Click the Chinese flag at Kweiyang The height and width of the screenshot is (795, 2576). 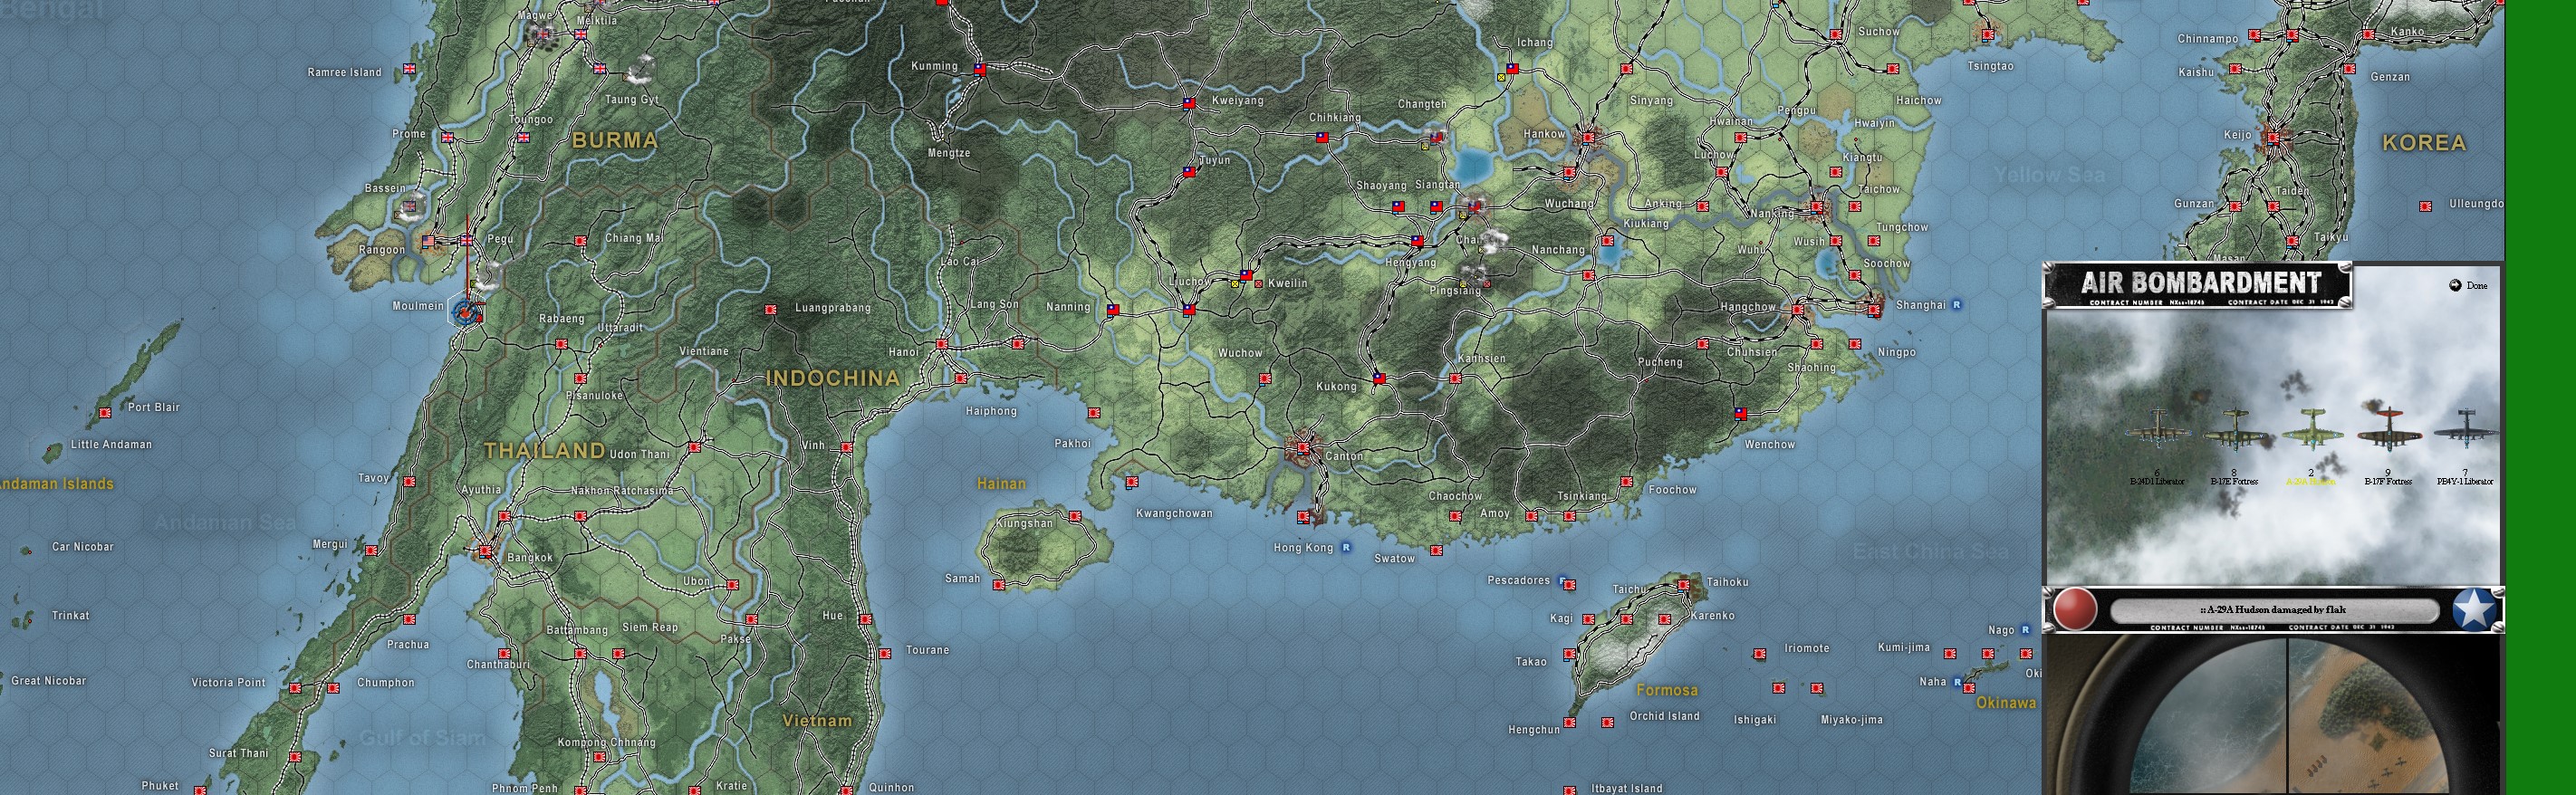[1189, 102]
